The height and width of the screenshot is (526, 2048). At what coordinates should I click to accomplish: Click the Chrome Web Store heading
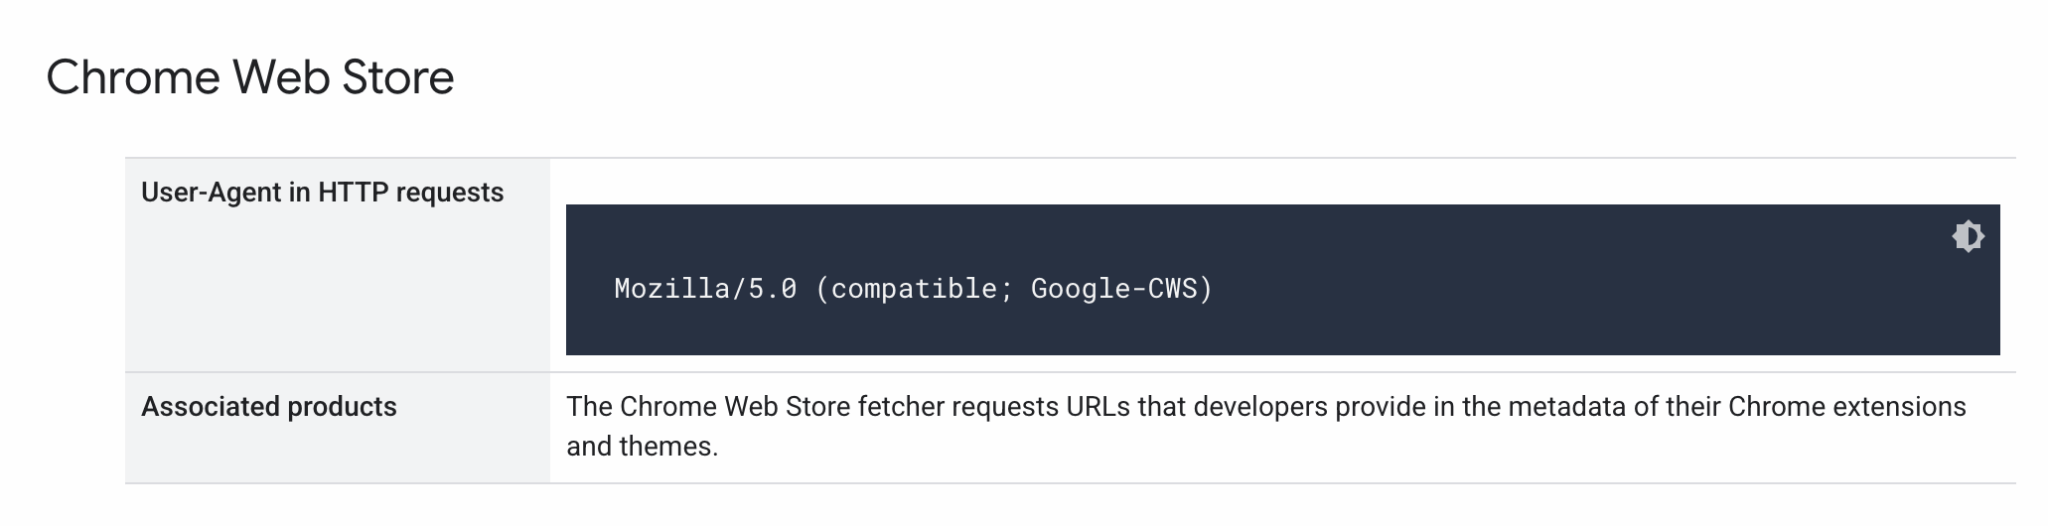tap(250, 78)
